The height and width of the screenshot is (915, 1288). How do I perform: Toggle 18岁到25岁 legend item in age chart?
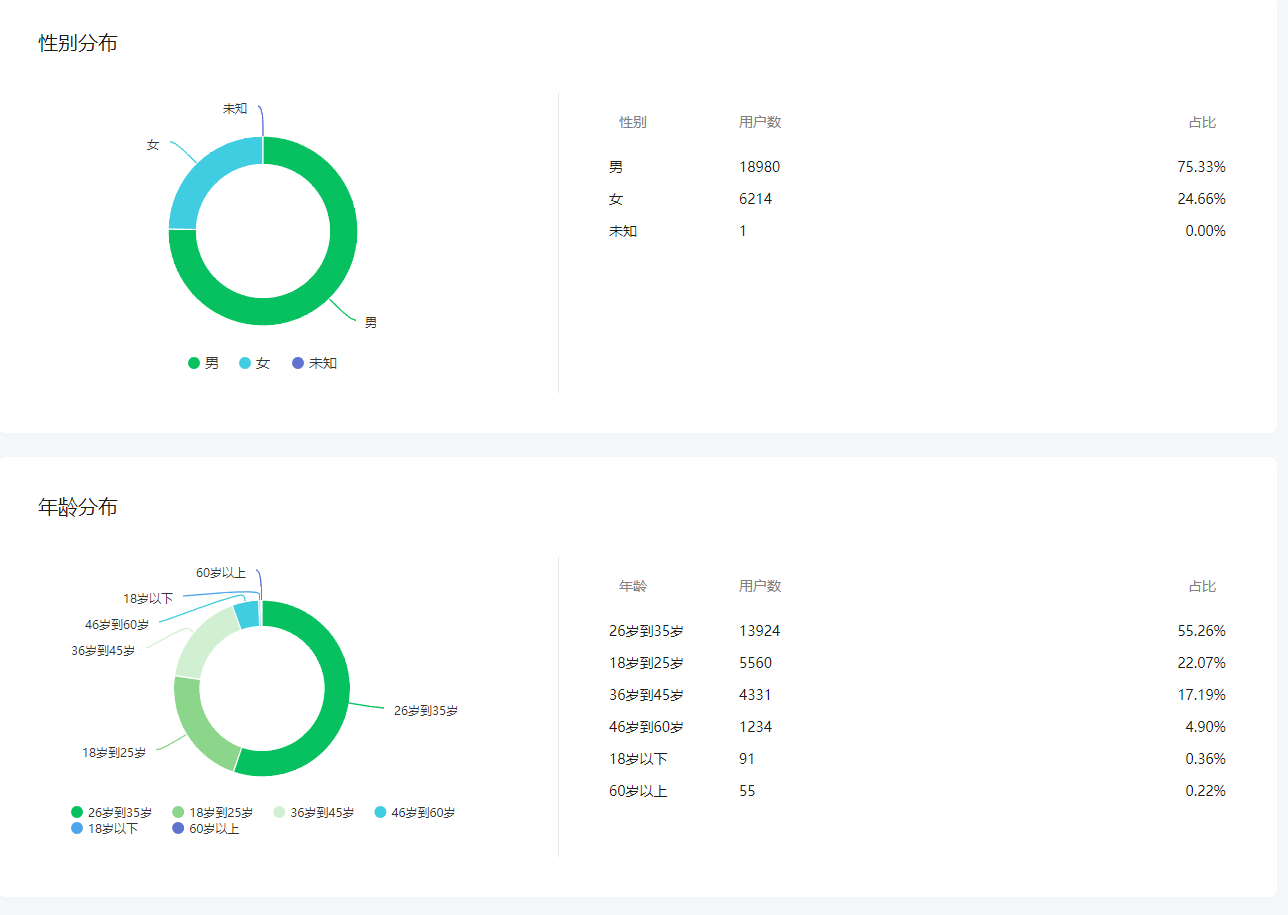[x=212, y=812]
